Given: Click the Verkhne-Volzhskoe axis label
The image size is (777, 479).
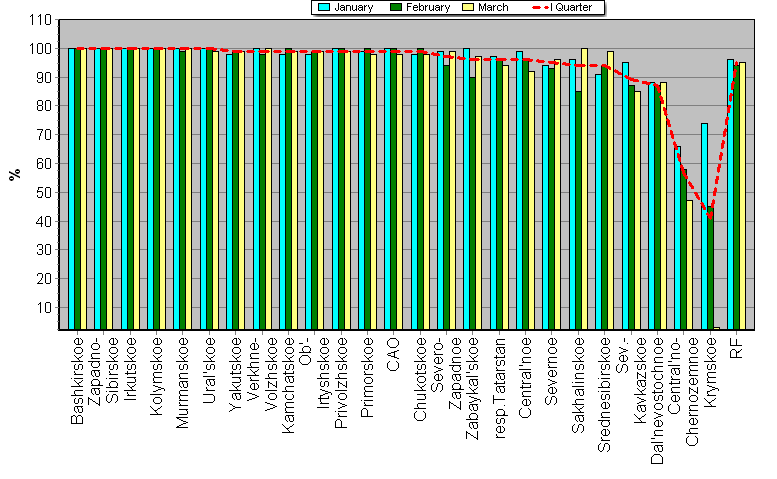Looking at the screenshot, I should tap(262, 374).
